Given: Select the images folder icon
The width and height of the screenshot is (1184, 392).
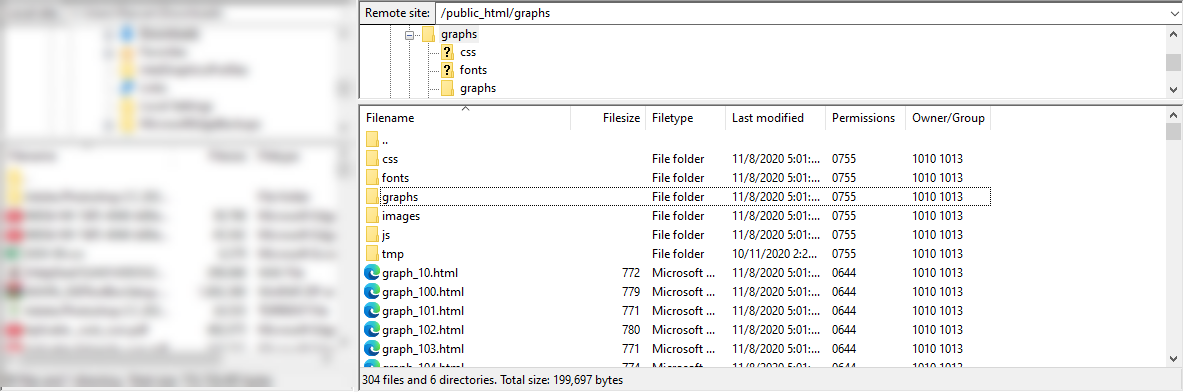Looking at the screenshot, I should [x=372, y=216].
